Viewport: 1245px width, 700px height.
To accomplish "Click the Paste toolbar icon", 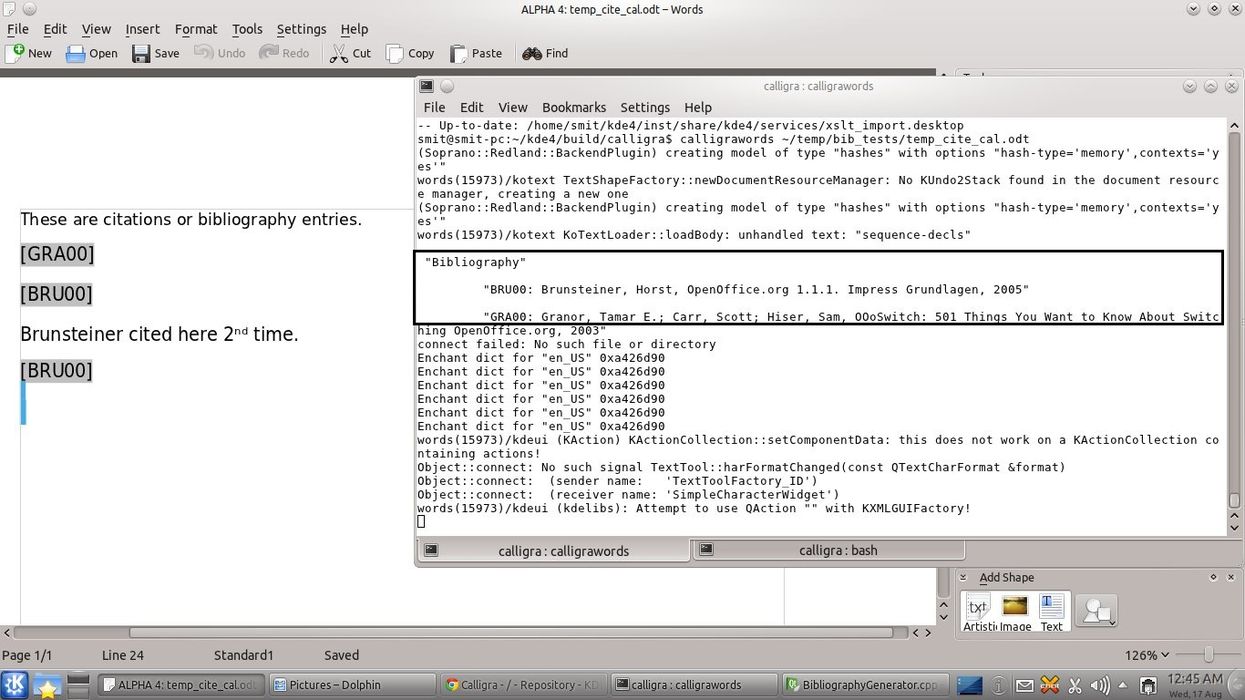I will click(459, 53).
